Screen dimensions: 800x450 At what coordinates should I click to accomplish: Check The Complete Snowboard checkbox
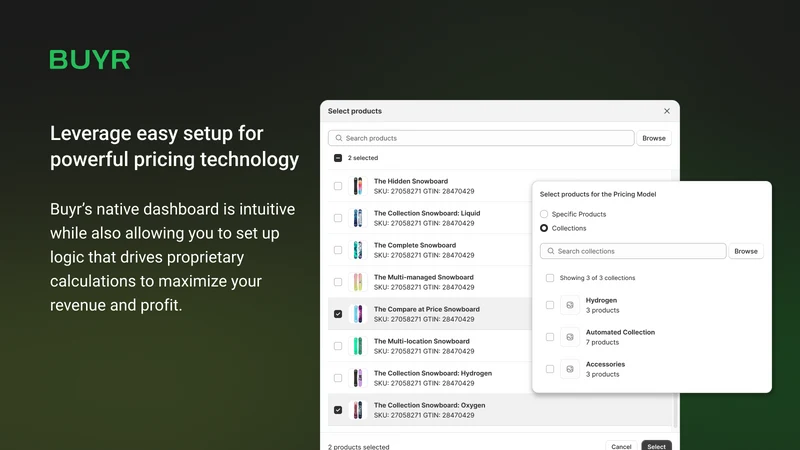[x=338, y=250]
